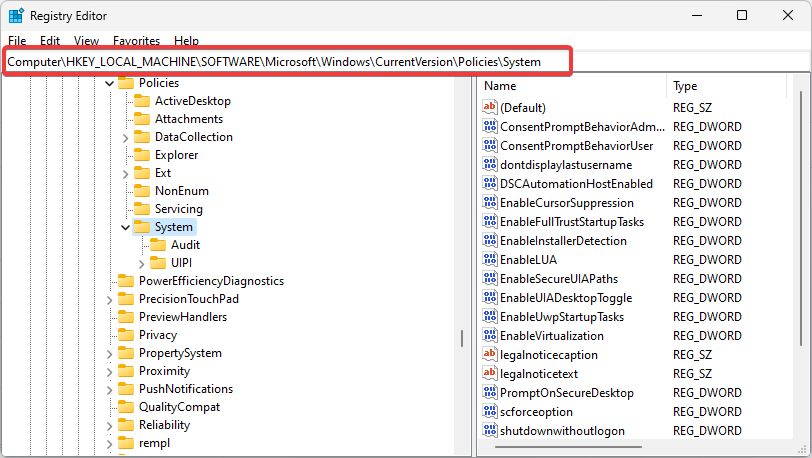Select the PushNotifications key label

(186, 389)
